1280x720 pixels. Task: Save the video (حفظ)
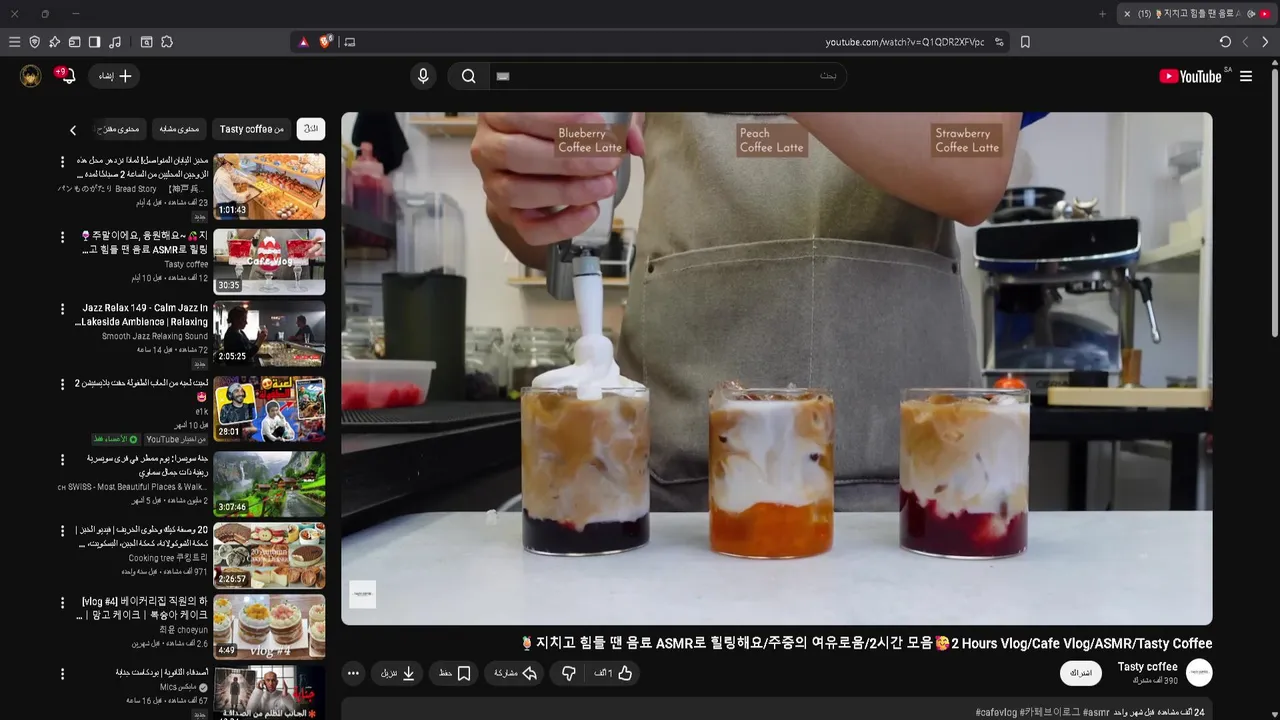click(x=455, y=673)
